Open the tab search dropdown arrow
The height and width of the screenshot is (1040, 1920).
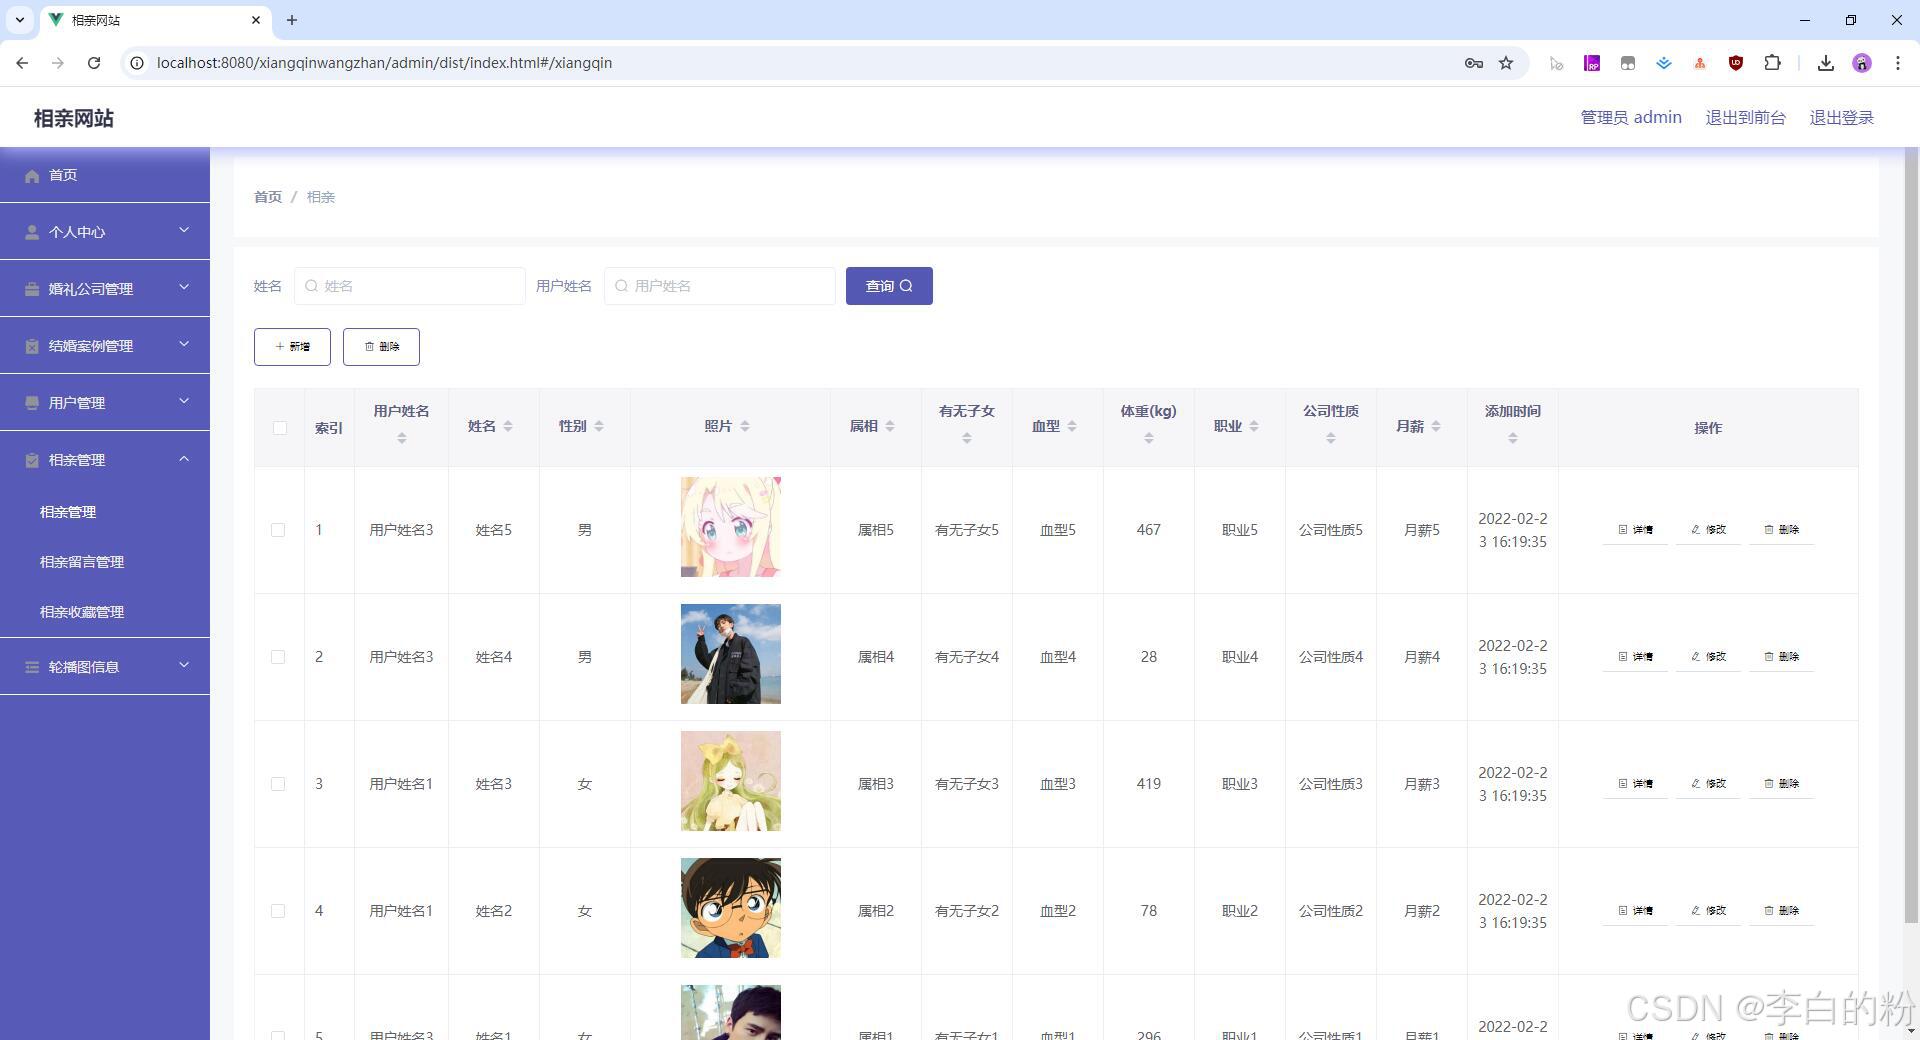click(x=19, y=20)
